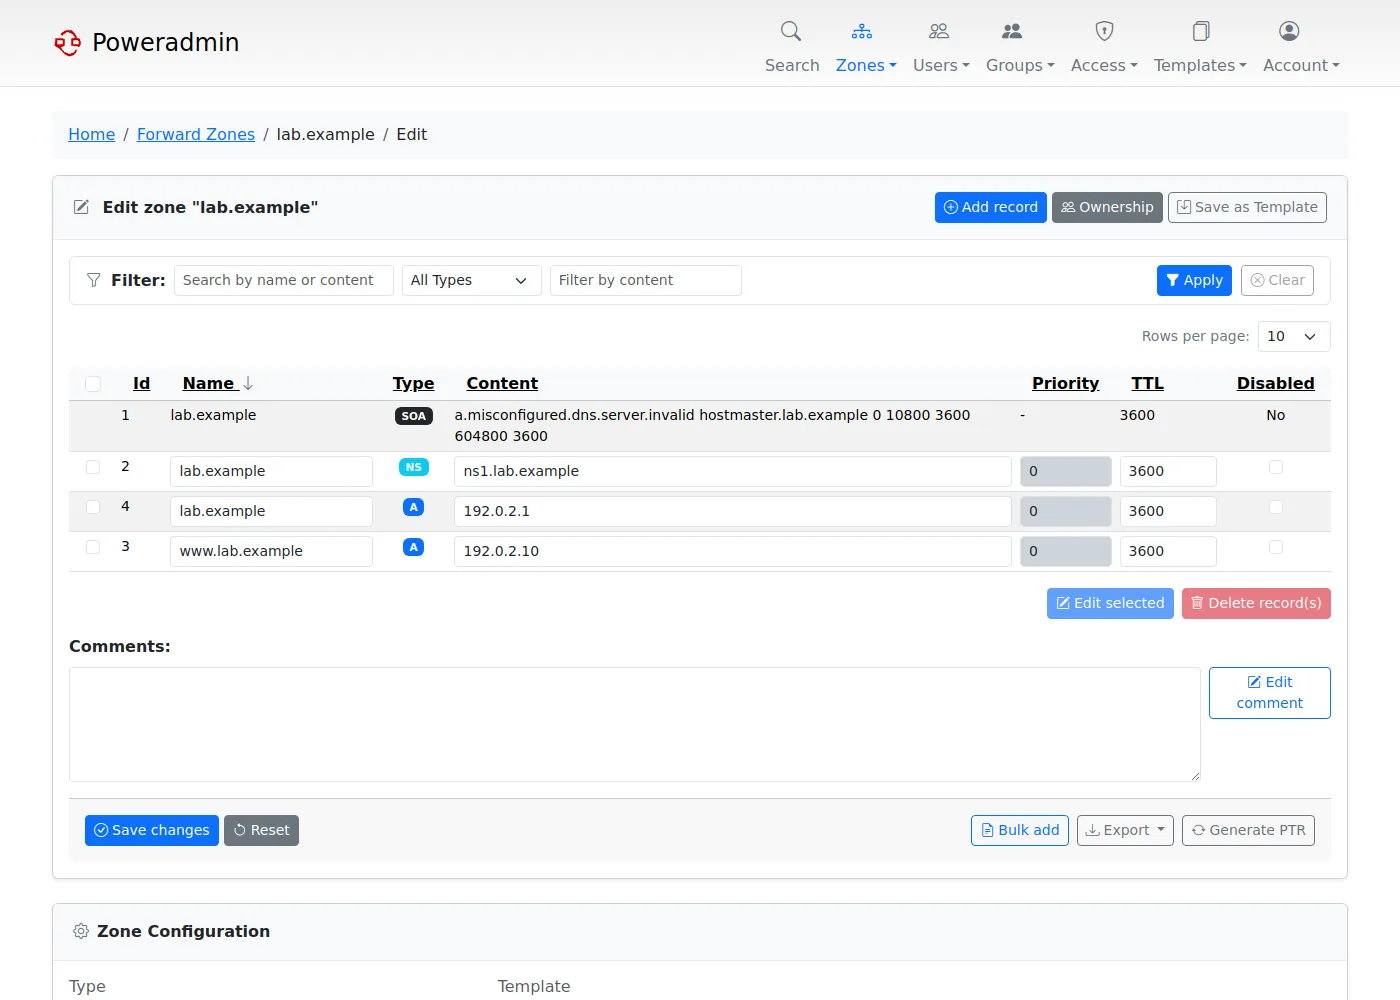Reset the zone form

[261, 830]
